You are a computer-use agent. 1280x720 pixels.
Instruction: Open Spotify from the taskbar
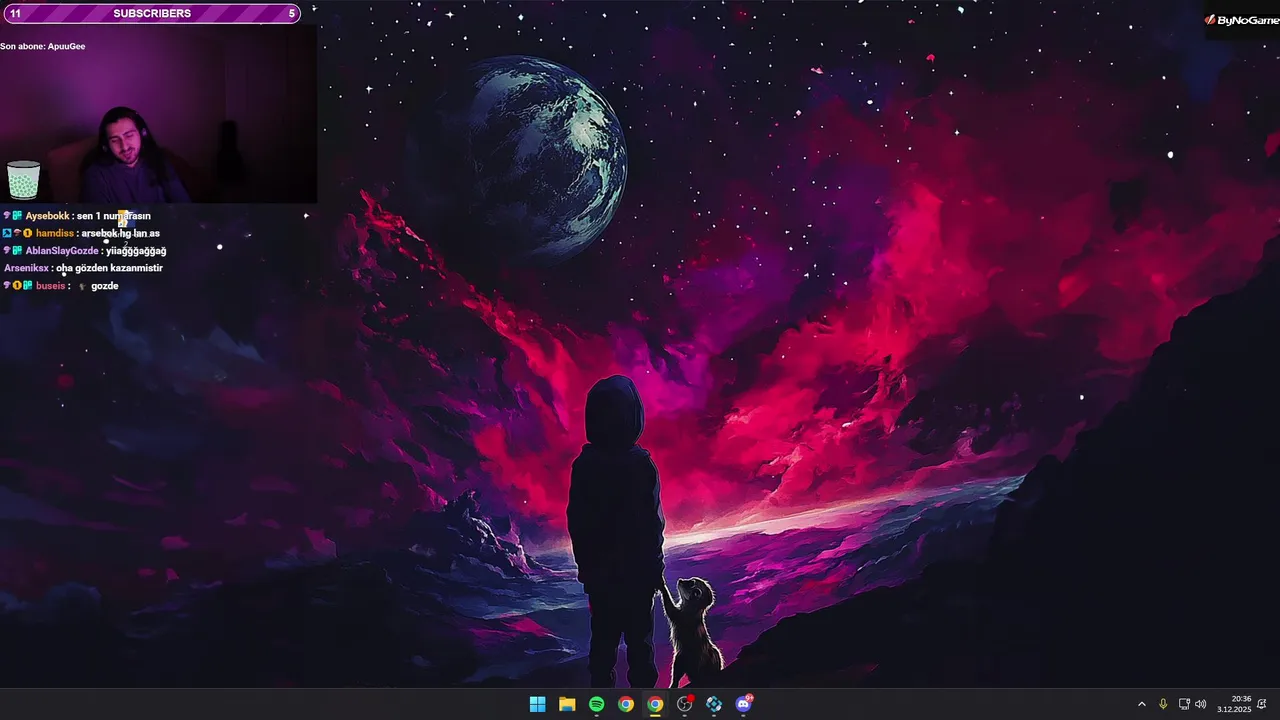click(x=596, y=704)
